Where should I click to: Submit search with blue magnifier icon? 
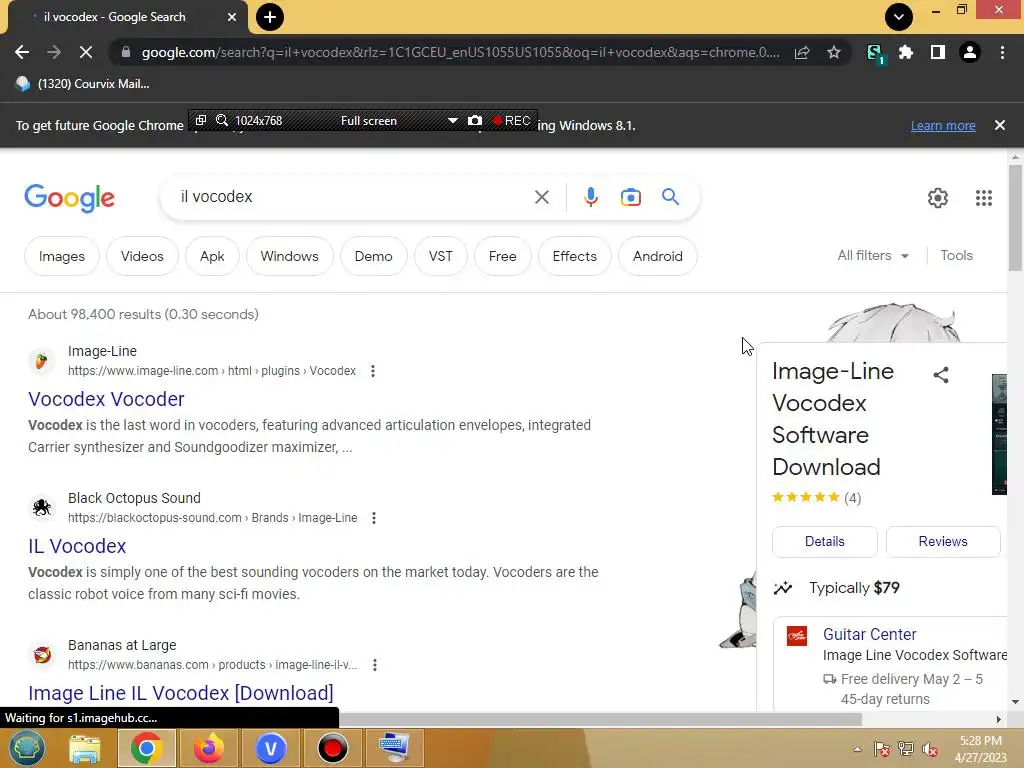click(x=671, y=197)
